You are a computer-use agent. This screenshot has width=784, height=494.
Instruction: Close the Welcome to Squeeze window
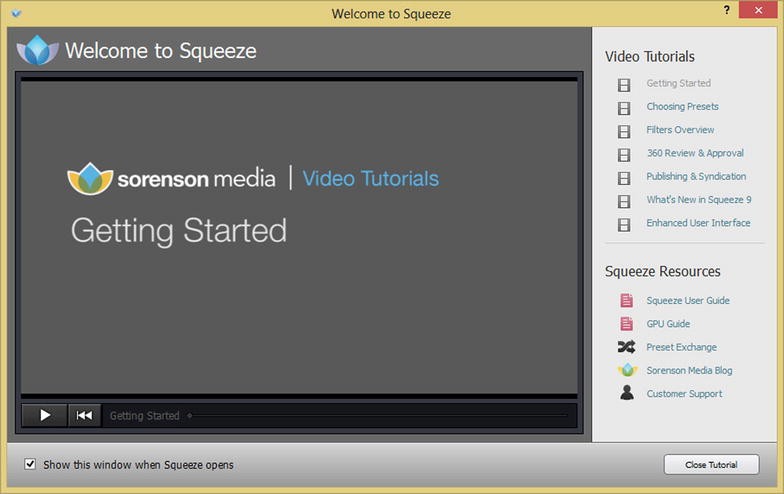758,10
